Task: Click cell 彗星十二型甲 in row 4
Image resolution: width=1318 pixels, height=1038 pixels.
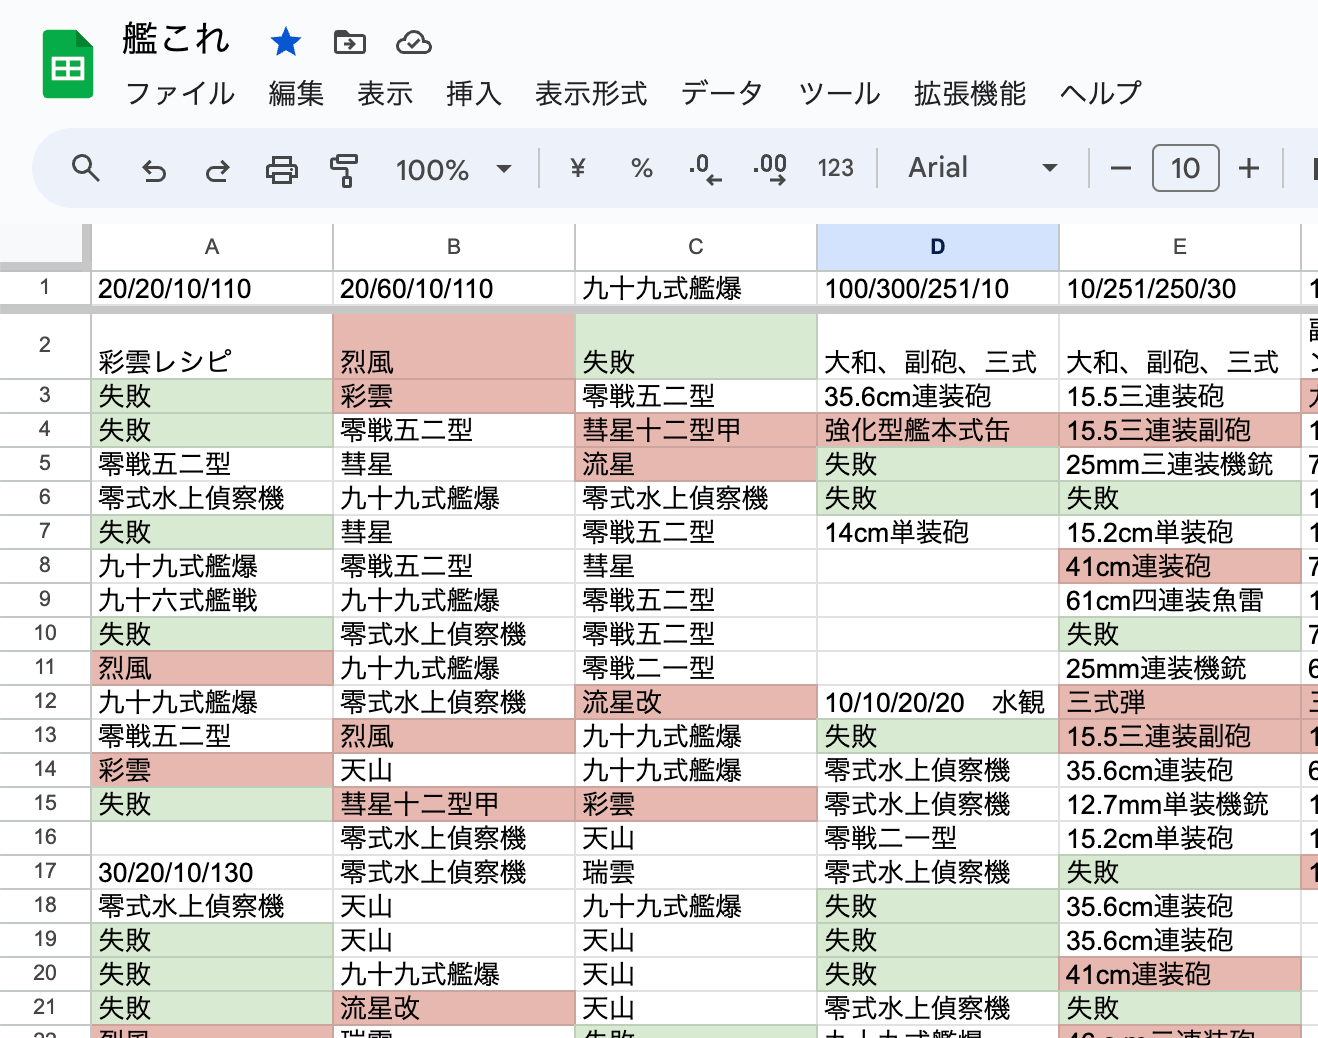Action: [696, 430]
